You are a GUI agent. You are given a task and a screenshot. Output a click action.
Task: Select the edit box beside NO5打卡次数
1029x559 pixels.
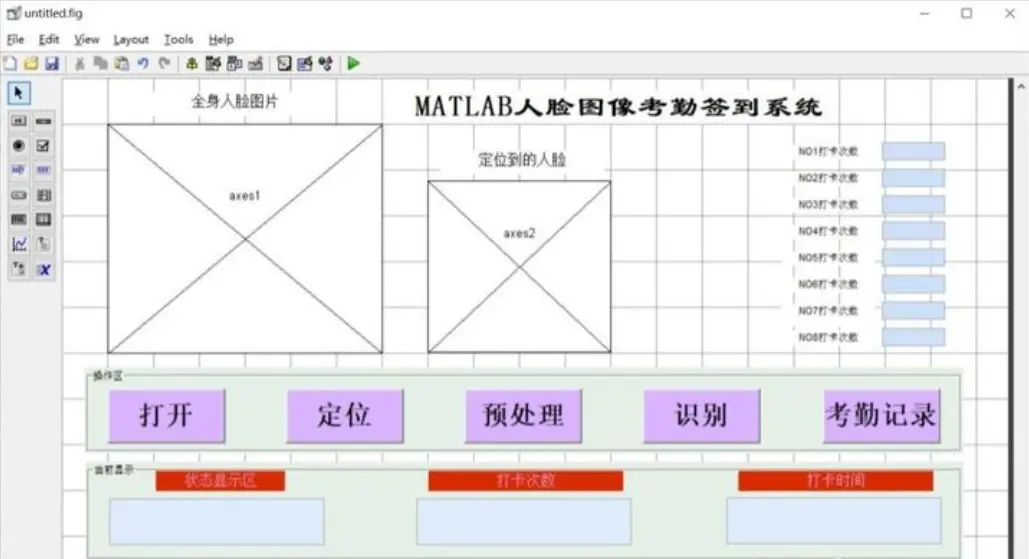tap(914, 257)
